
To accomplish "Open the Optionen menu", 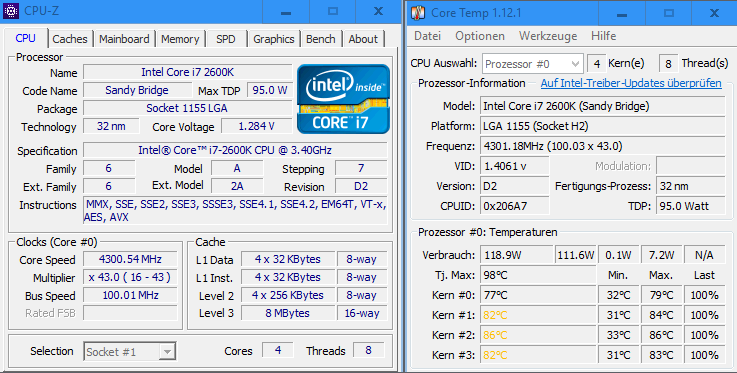I will click(480, 36).
